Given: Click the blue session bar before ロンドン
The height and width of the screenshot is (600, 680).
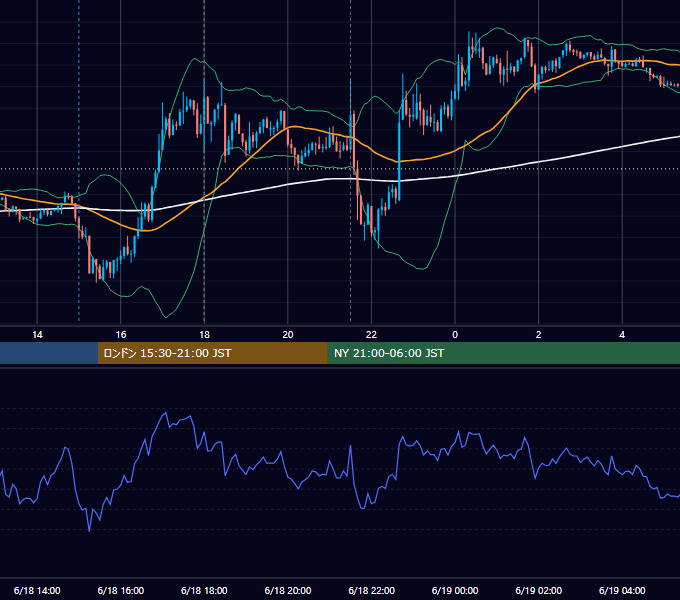Looking at the screenshot, I should coord(49,353).
